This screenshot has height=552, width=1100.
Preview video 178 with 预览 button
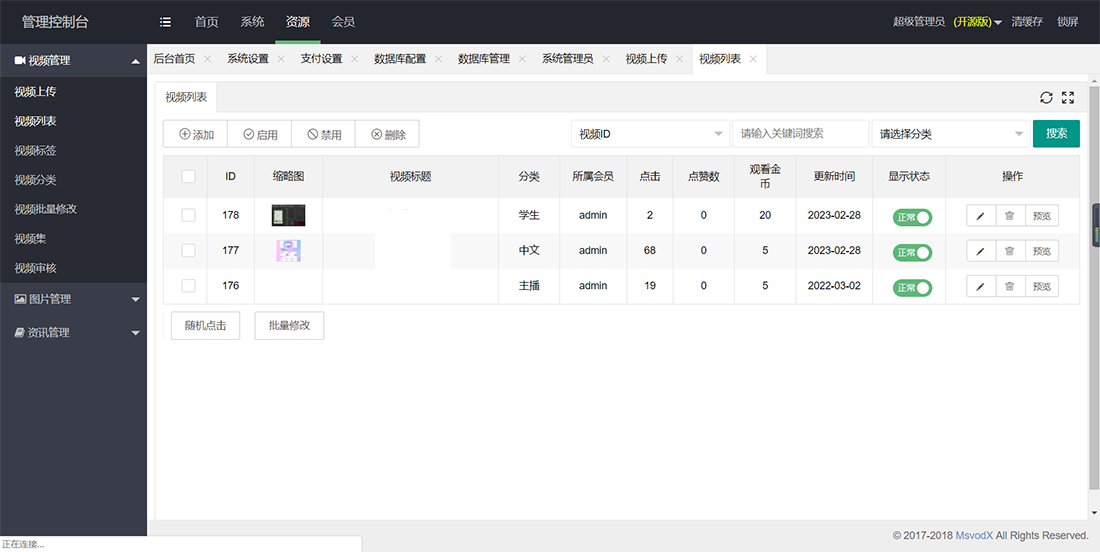[1042, 216]
